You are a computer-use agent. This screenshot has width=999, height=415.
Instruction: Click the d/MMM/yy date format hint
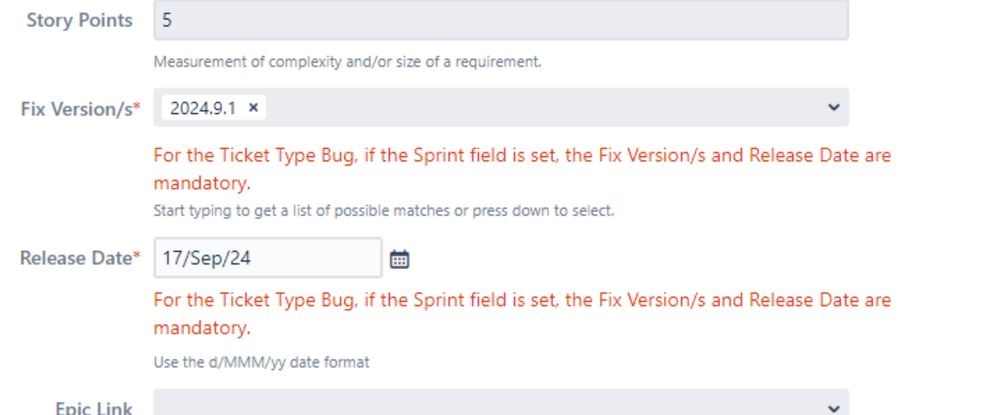coord(261,363)
